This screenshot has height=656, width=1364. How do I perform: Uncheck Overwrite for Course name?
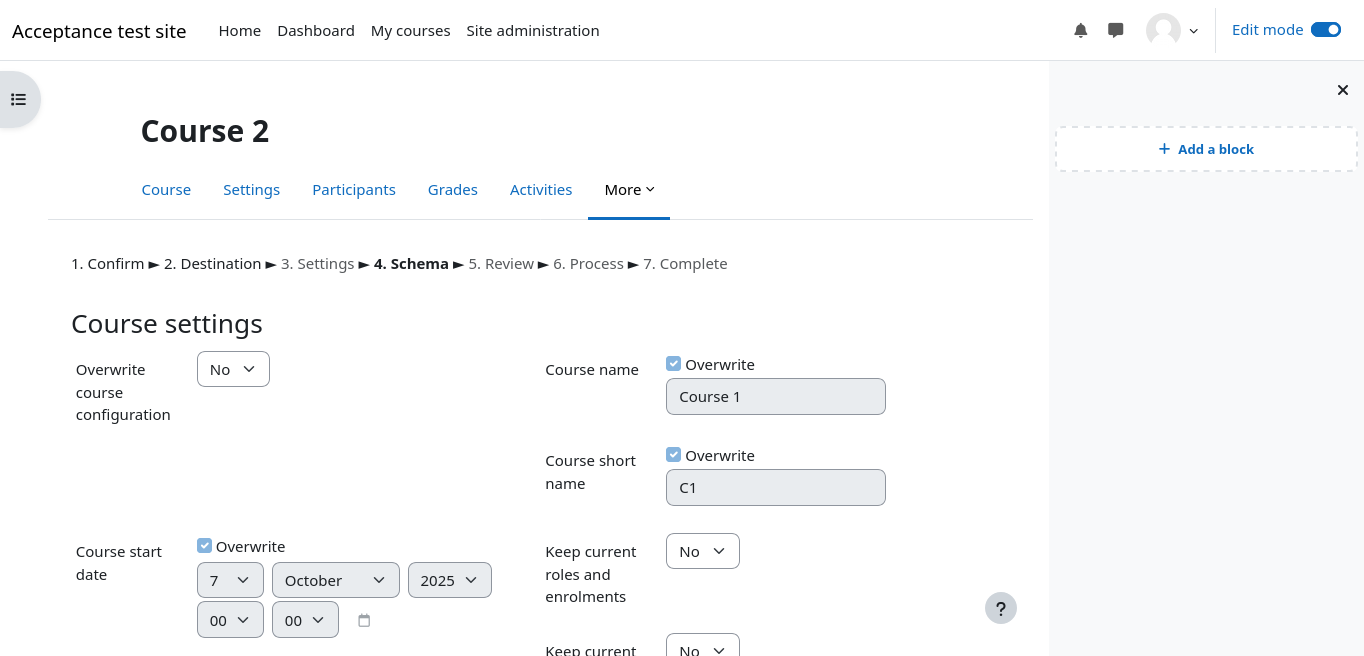(x=674, y=364)
